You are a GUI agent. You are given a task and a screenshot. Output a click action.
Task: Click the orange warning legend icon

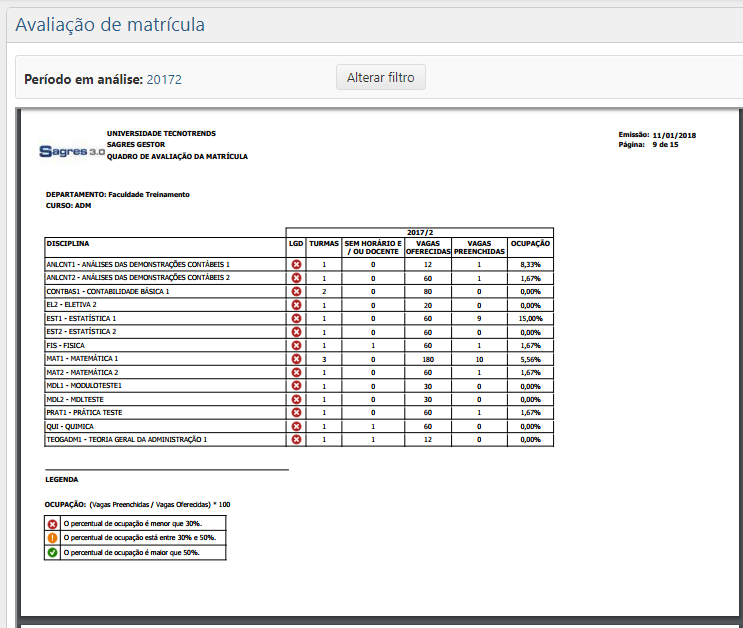click(52, 538)
